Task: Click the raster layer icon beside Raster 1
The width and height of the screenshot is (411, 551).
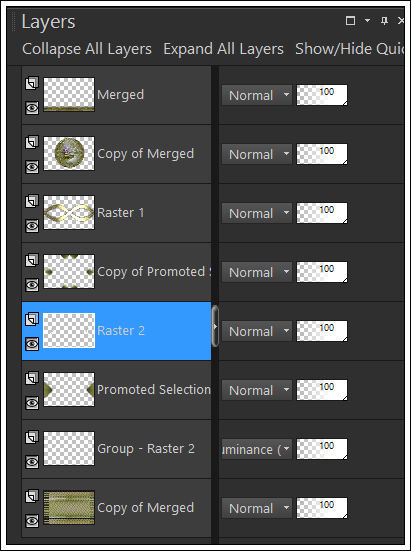Action: [32, 202]
